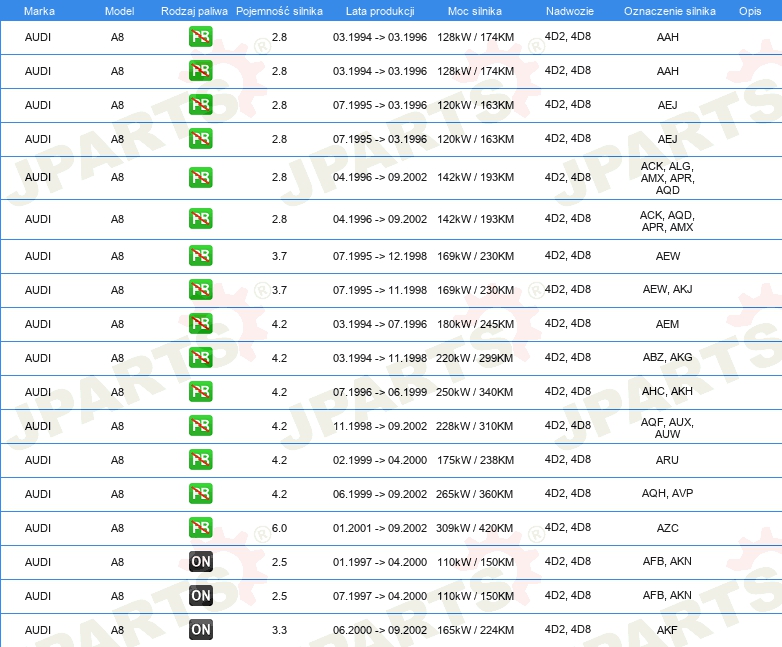Click power value 265kW / 360KM
This screenshot has width=782, height=647.
pyautogui.click(x=474, y=494)
